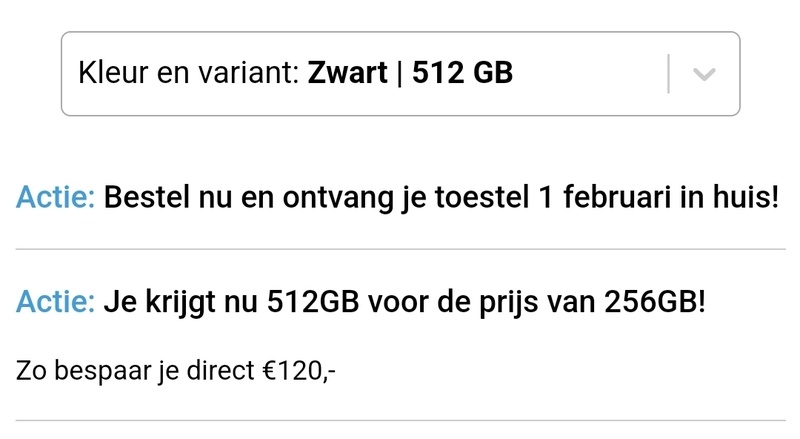This screenshot has width=800, height=439.
Task: Click the divider line below the savings text
Action: pos(400,420)
